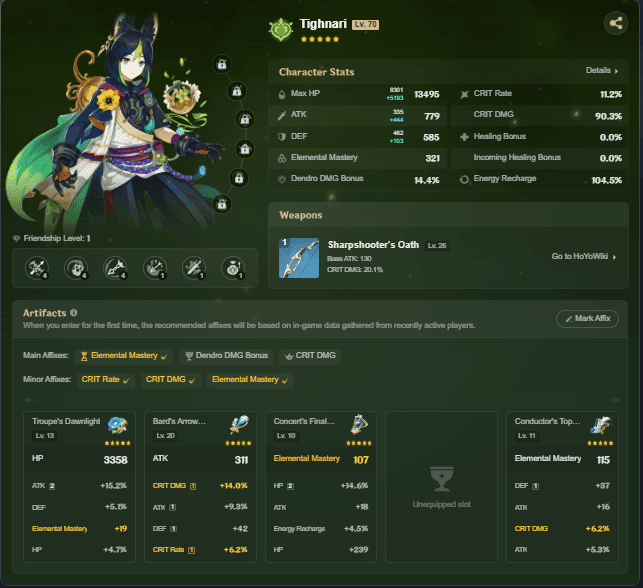Click the Artifacts info icon

click(74, 313)
